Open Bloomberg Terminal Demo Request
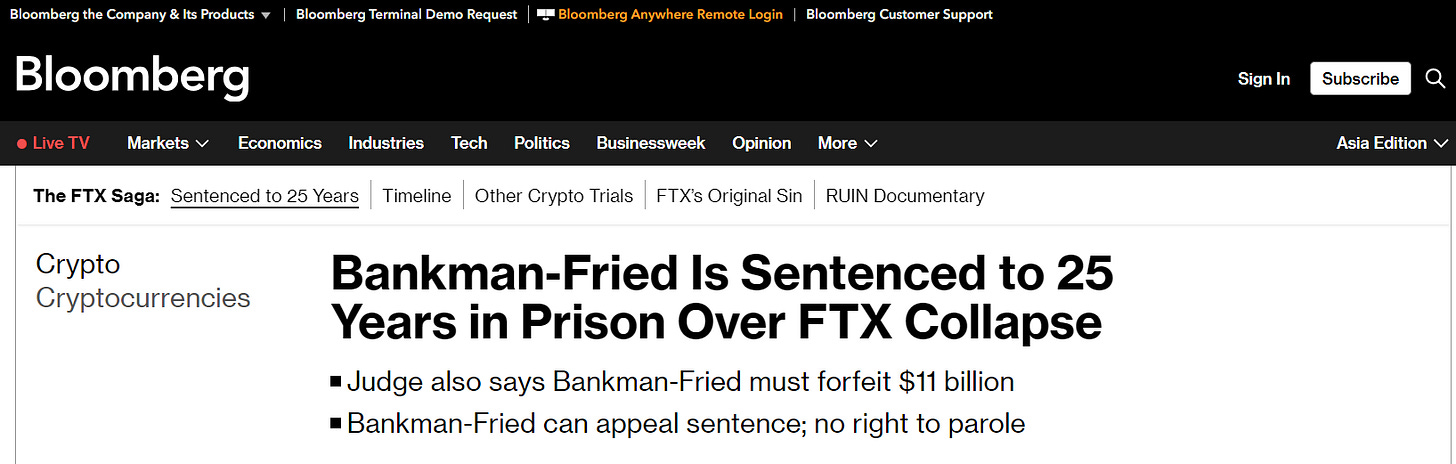 click(x=407, y=15)
